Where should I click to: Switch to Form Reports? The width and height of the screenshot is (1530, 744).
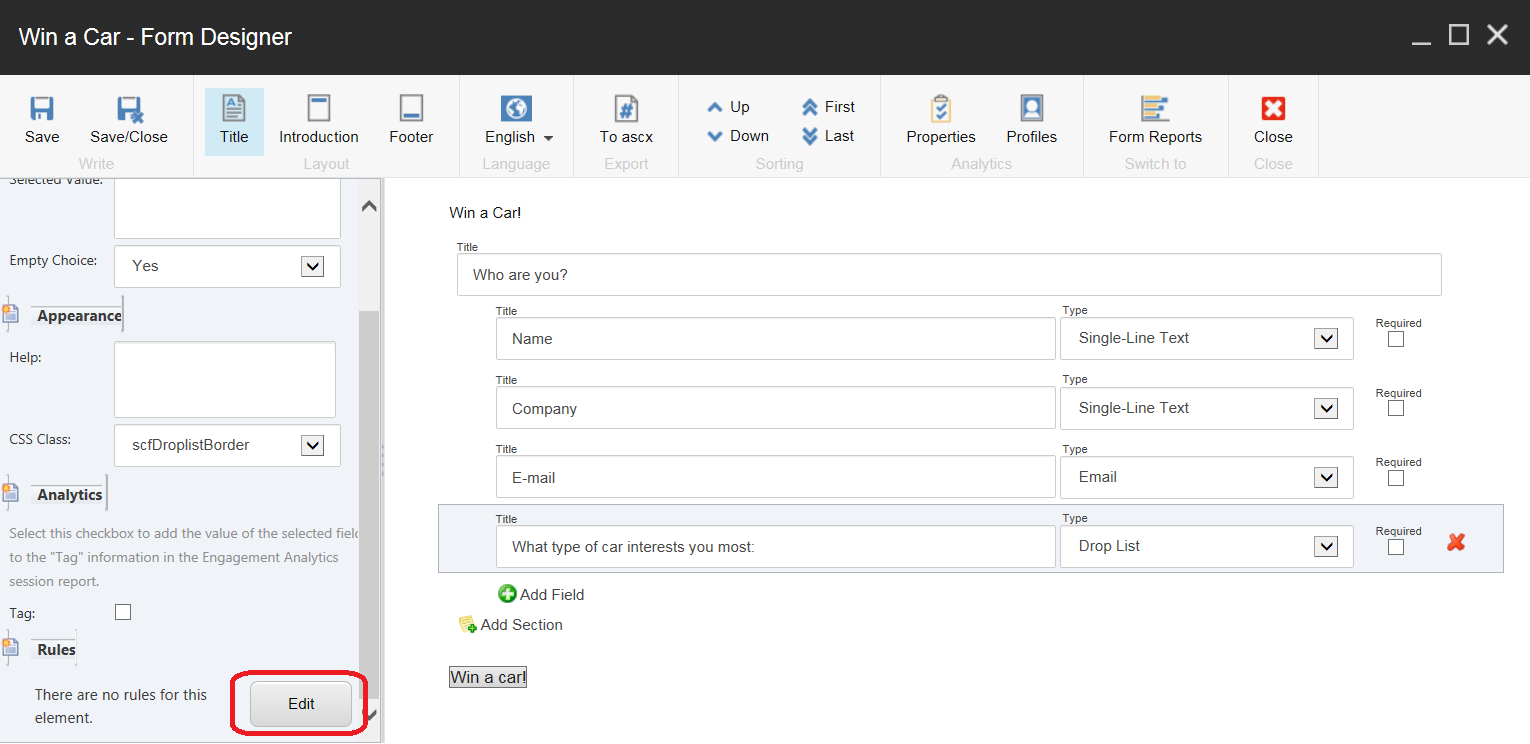click(1155, 110)
